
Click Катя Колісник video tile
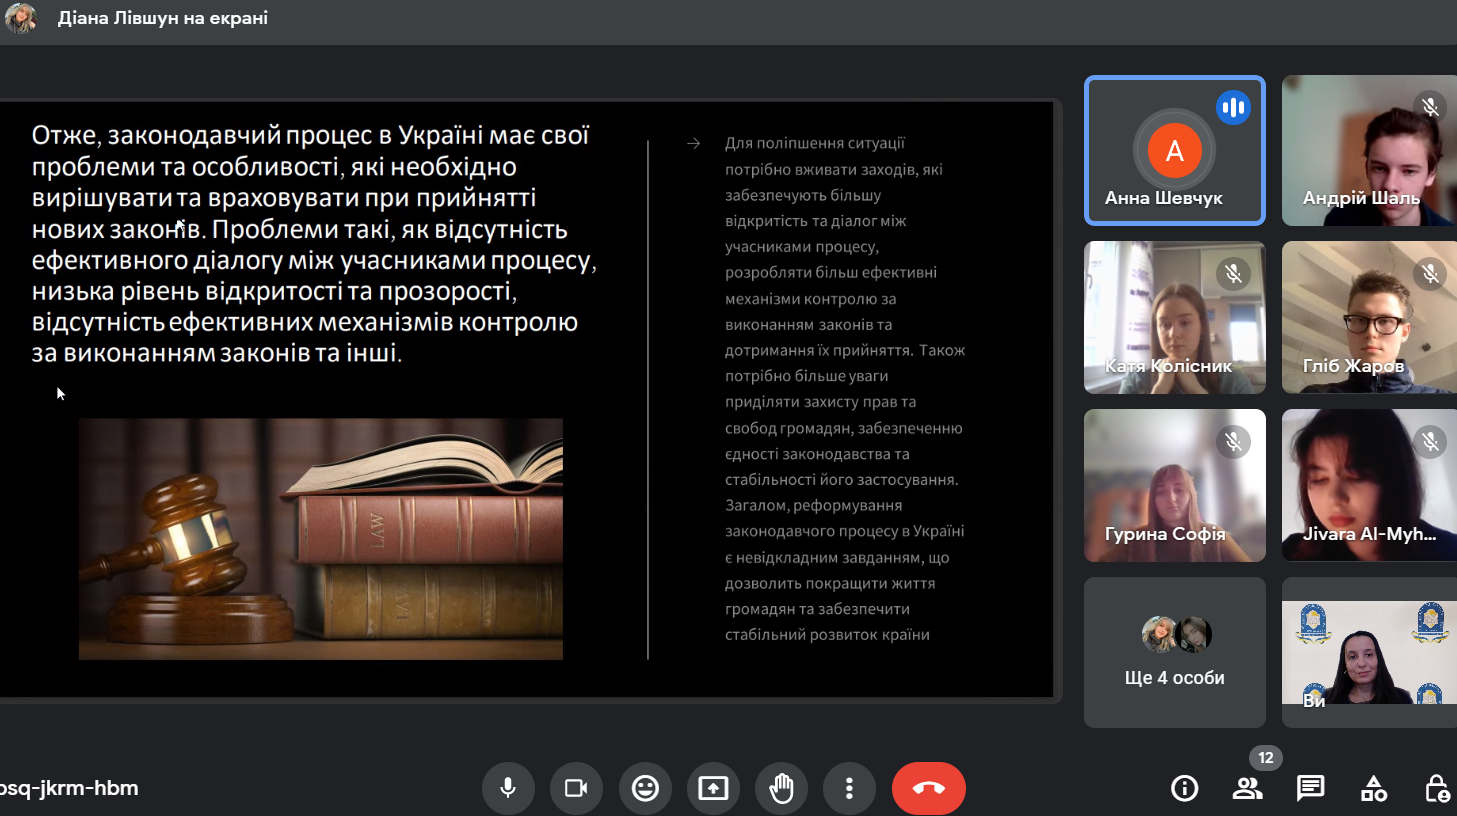coord(1174,317)
